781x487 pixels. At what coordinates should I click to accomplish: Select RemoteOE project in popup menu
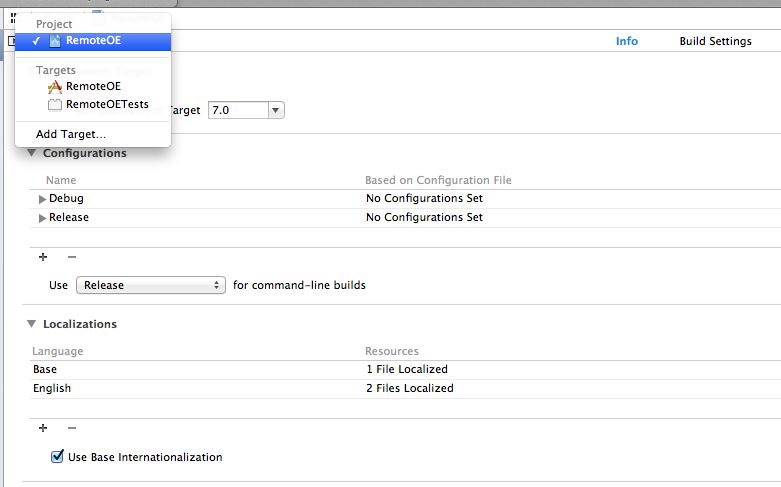(93, 41)
